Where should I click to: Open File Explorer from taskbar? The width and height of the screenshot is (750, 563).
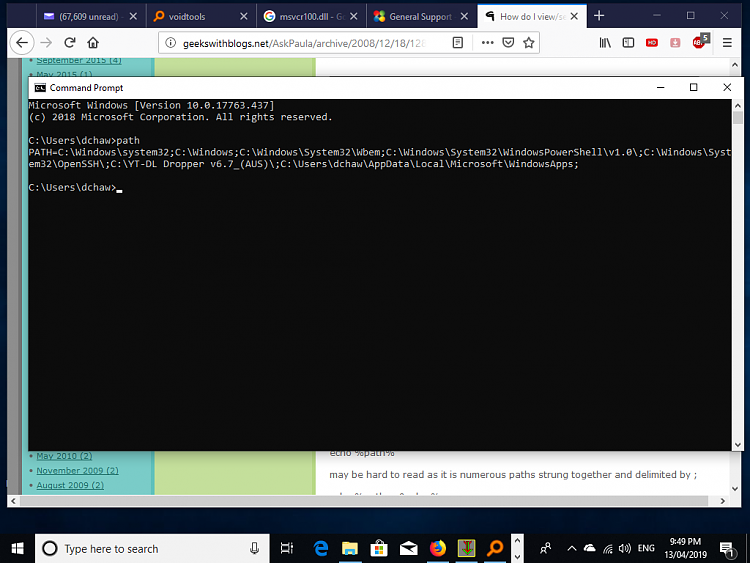tap(350, 548)
